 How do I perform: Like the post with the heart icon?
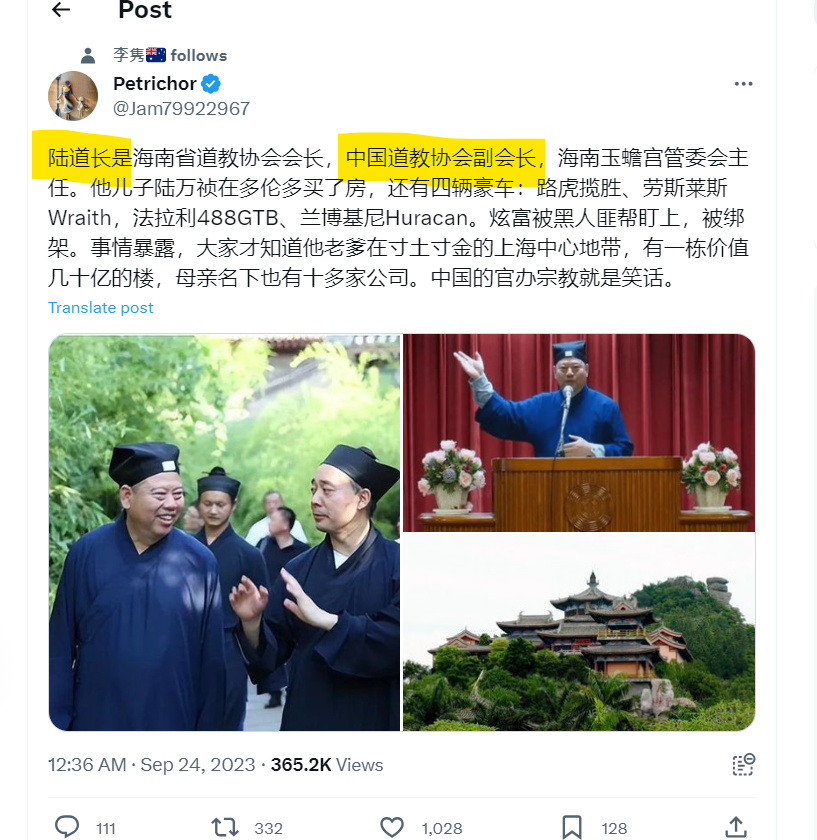click(392, 827)
